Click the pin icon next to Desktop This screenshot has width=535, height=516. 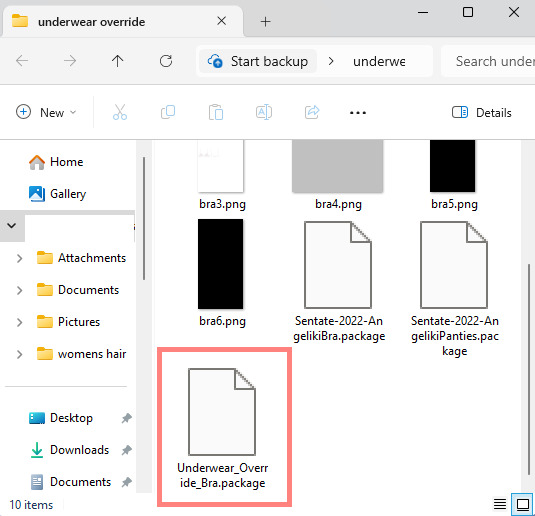[x=127, y=418]
